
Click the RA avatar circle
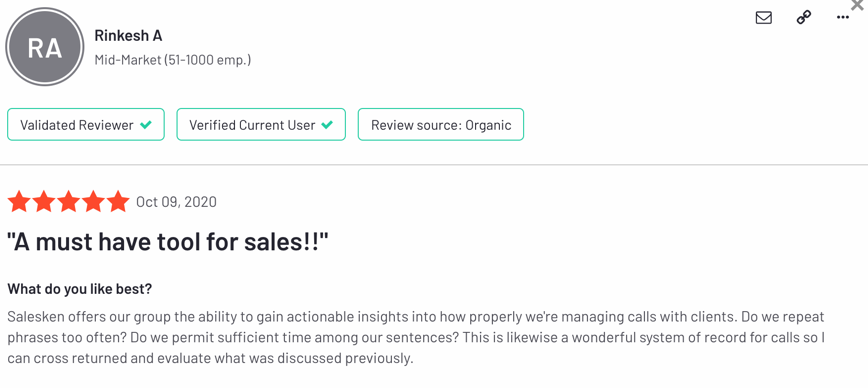click(45, 48)
